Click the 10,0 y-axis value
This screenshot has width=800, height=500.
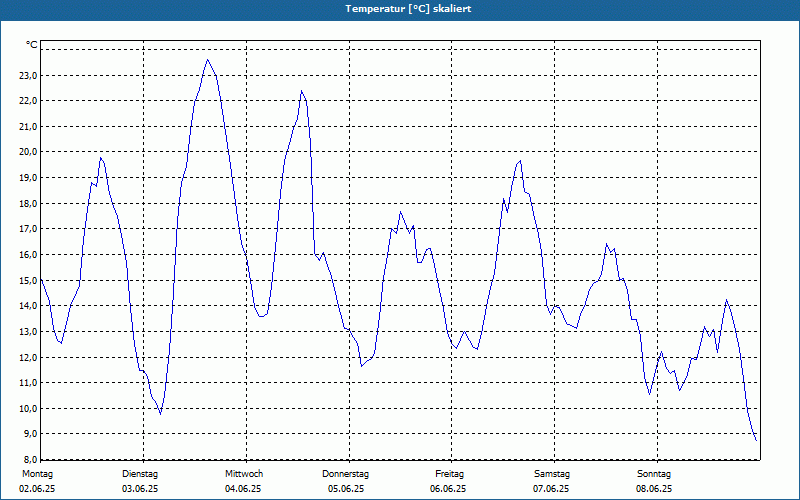pyautogui.click(x=28, y=408)
